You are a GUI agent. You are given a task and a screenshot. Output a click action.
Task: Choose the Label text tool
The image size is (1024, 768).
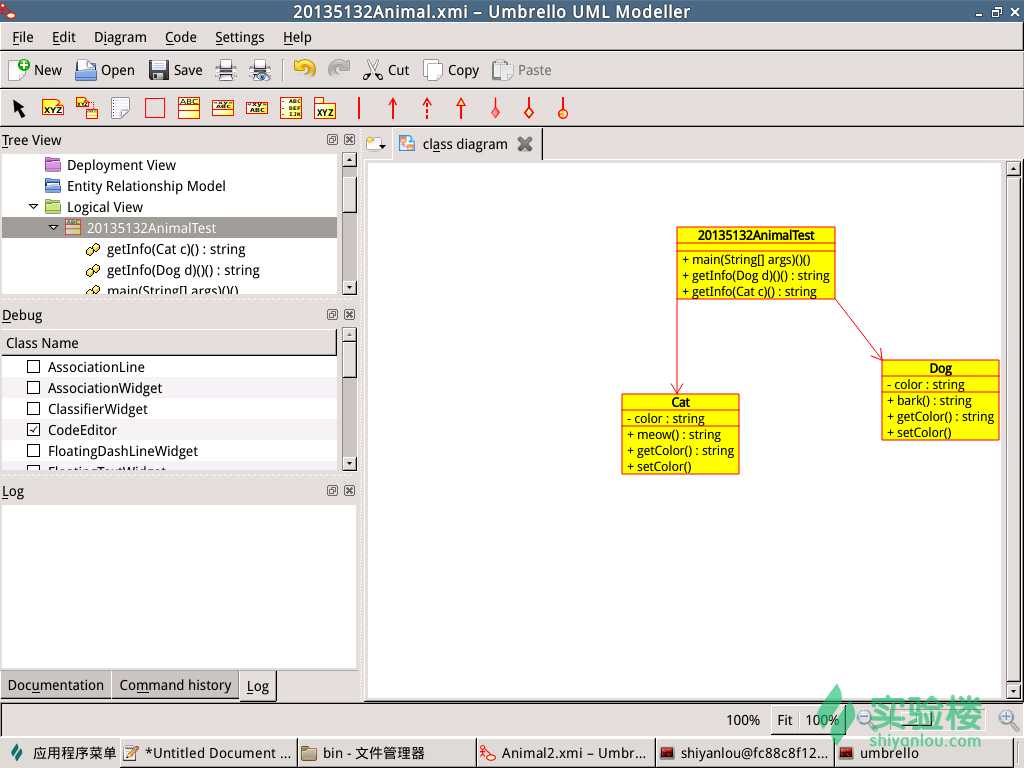53,108
